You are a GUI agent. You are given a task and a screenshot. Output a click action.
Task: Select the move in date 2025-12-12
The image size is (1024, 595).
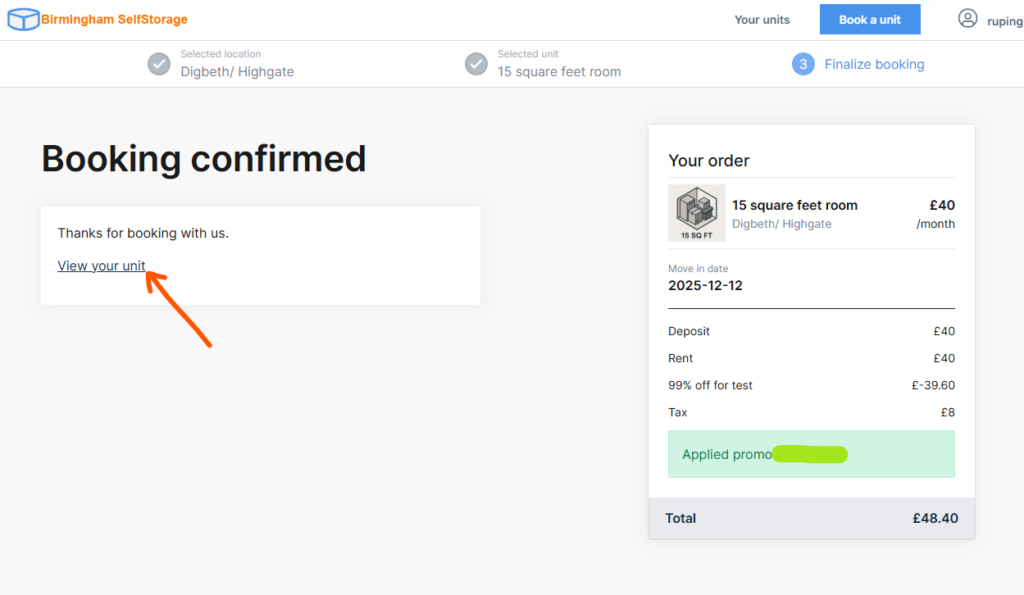pos(704,284)
